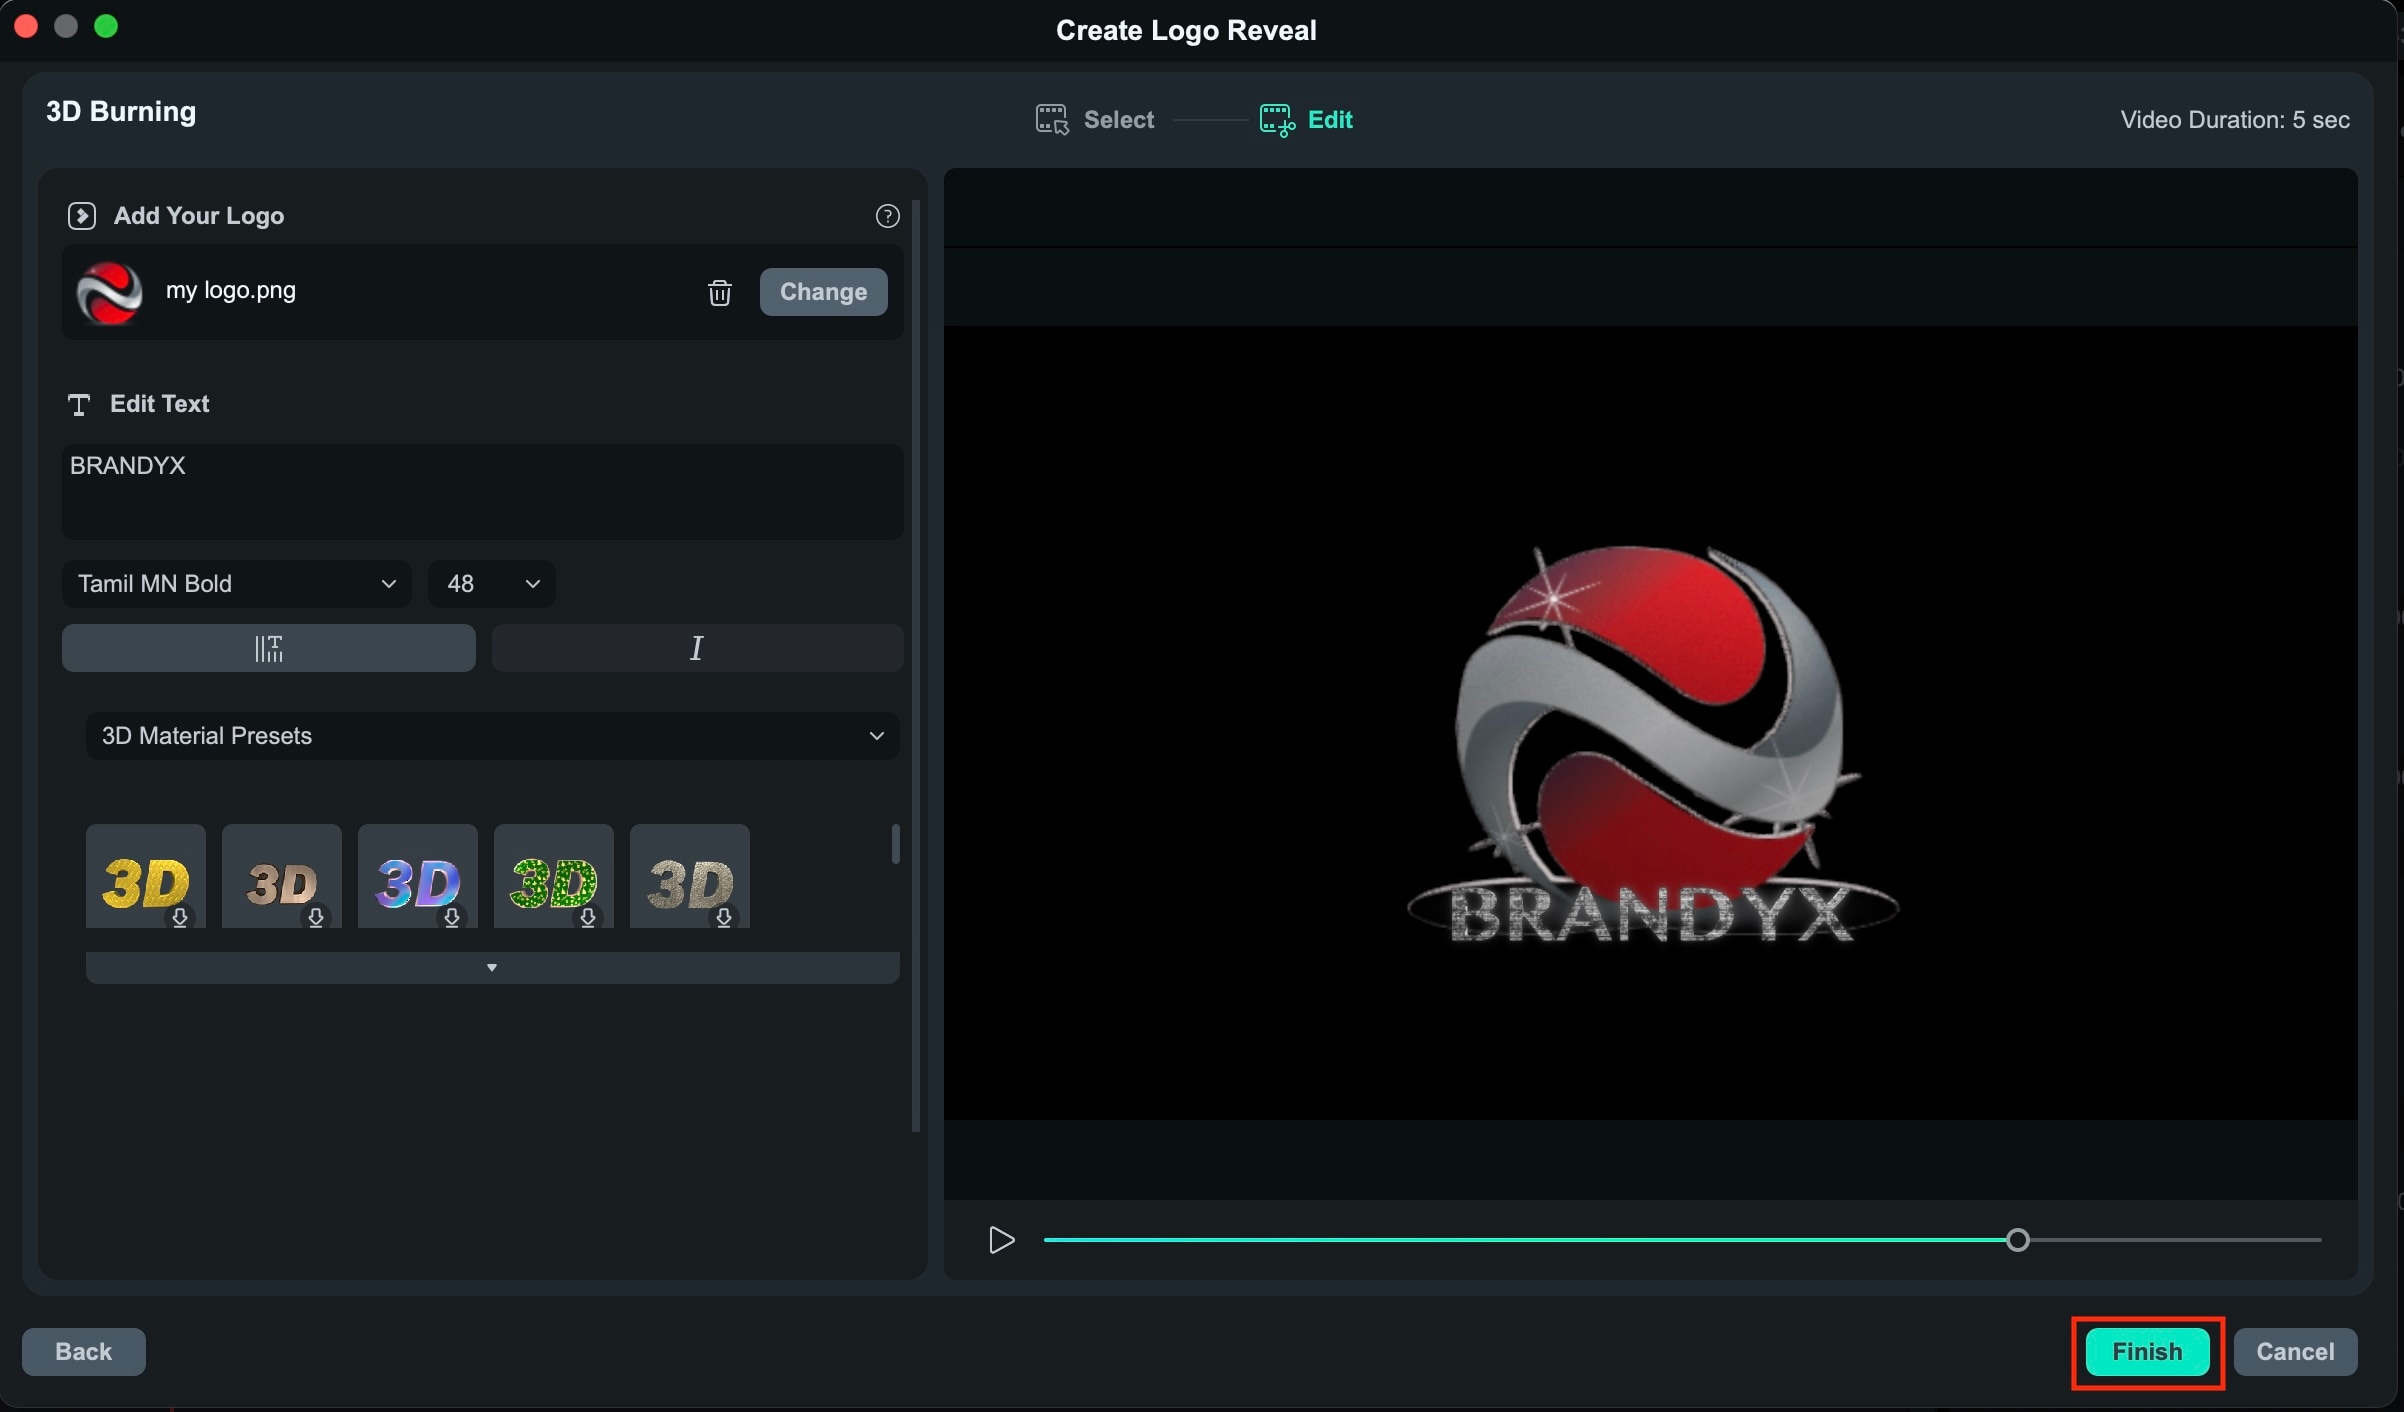The height and width of the screenshot is (1412, 2404).
Task: Switch to the Edit step
Action: coord(1330,119)
